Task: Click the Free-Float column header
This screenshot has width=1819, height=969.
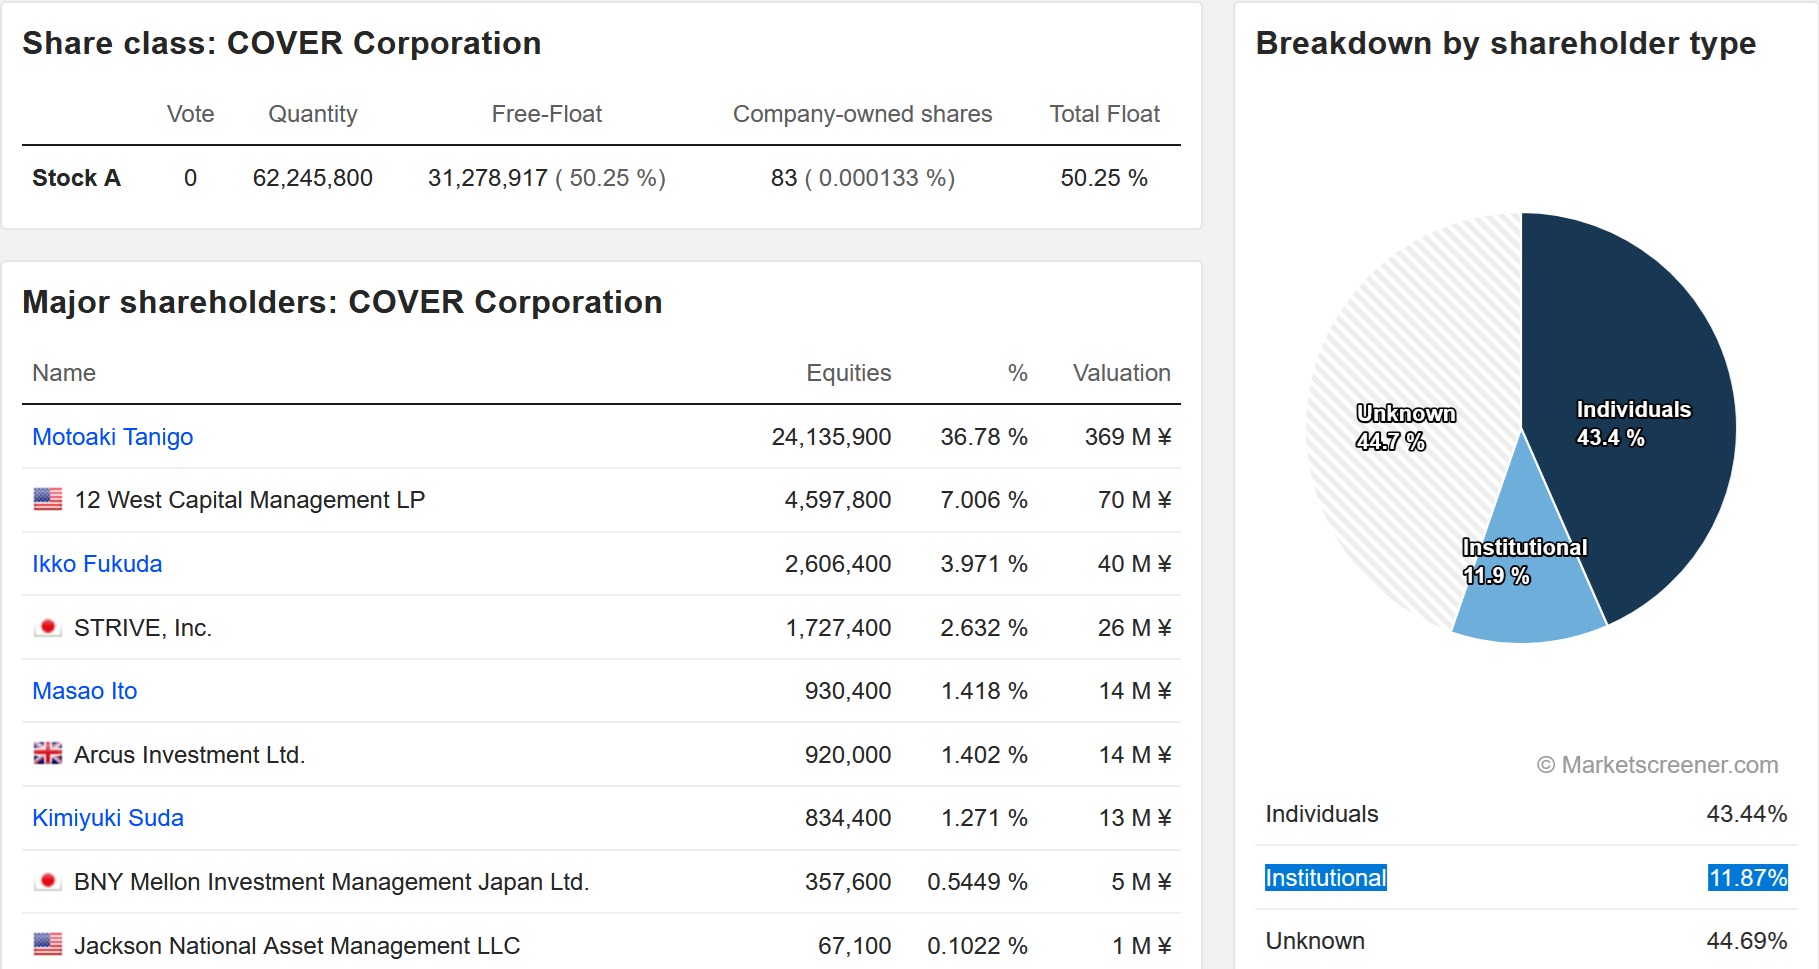Action: [546, 114]
